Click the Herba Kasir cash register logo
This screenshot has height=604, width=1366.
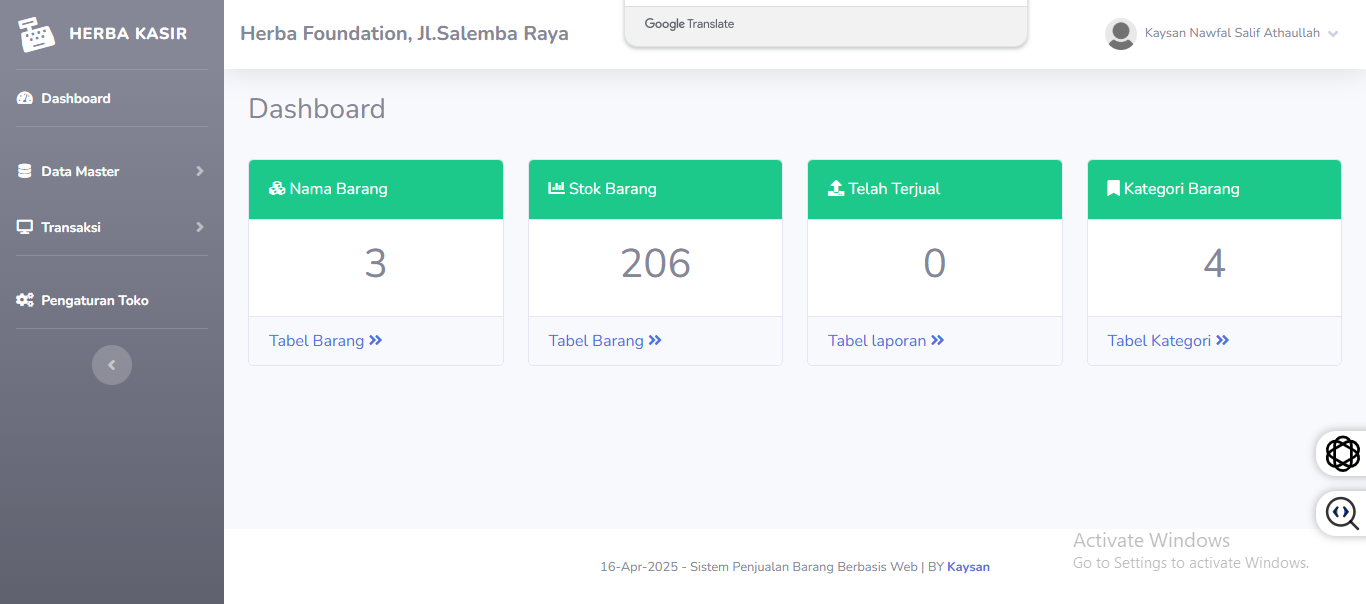tap(36, 34)
